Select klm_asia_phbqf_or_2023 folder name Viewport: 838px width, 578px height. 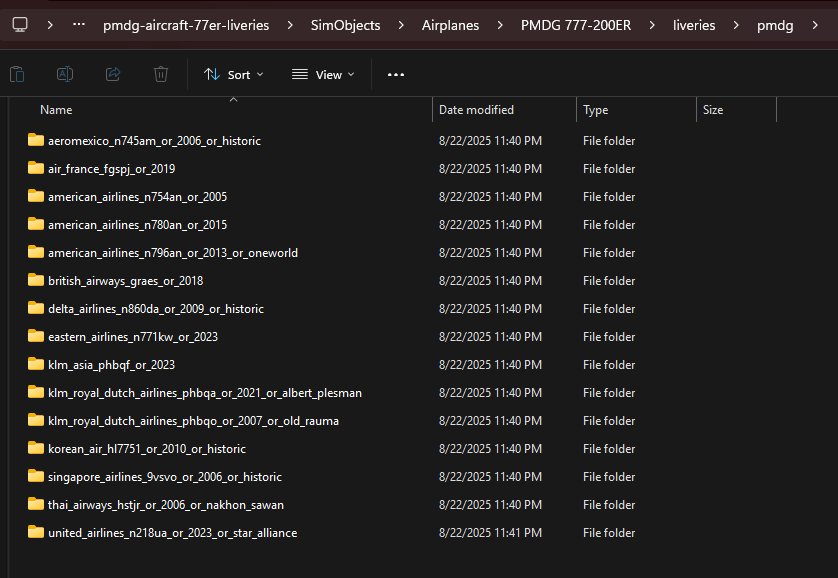pos(111,365)
